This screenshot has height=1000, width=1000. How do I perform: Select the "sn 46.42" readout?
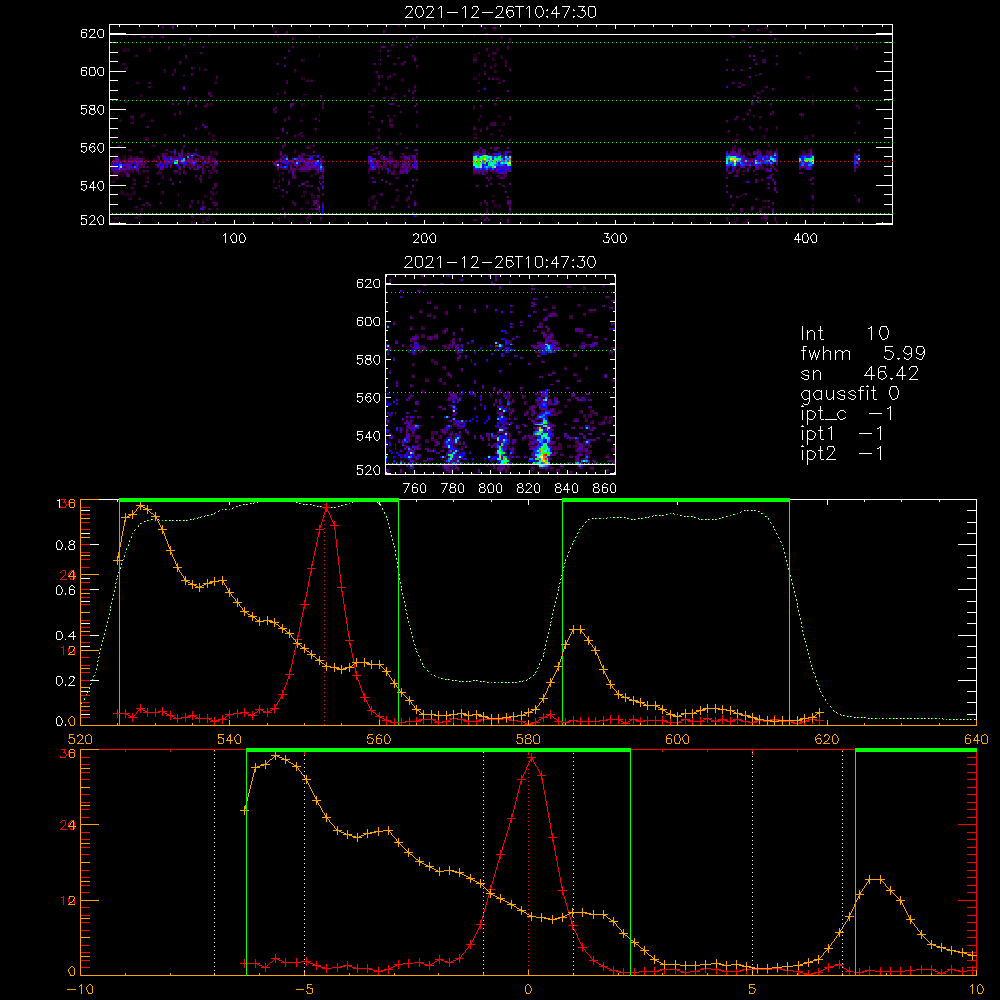click(860, 373)
